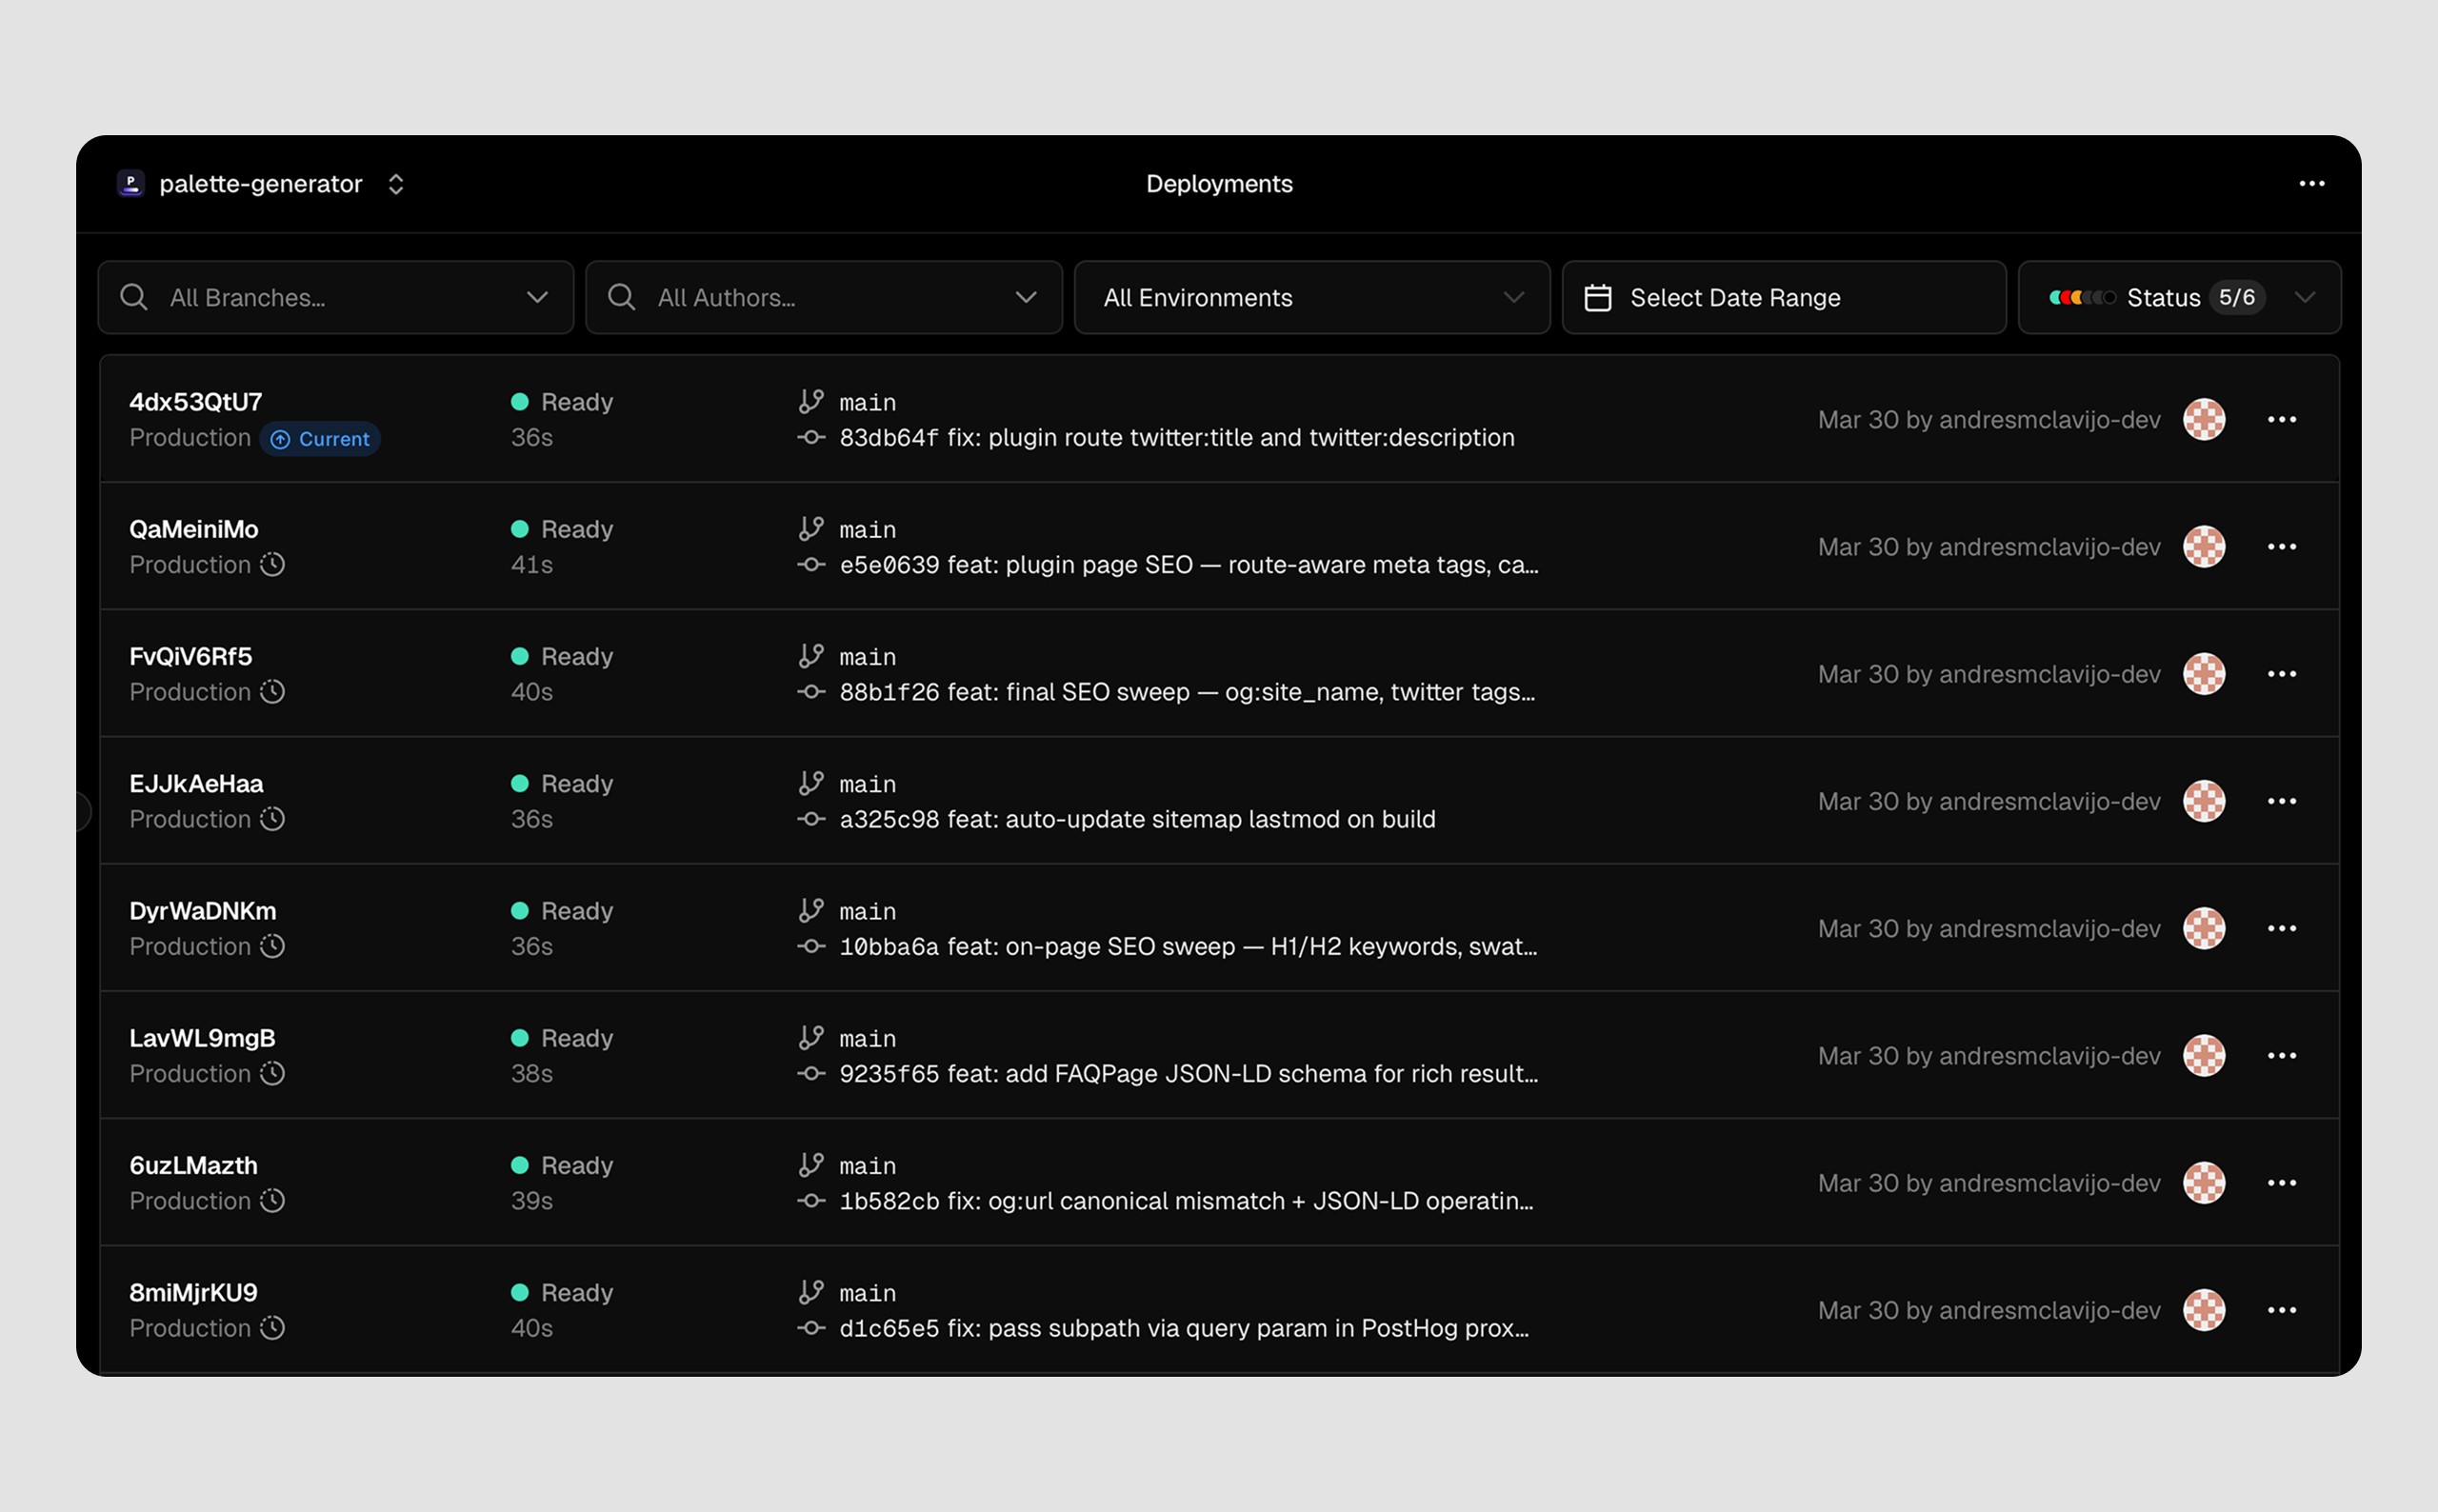Click the author avatar on DyrWaDNKm row

pyautogui.click(x=2203, y=928)
